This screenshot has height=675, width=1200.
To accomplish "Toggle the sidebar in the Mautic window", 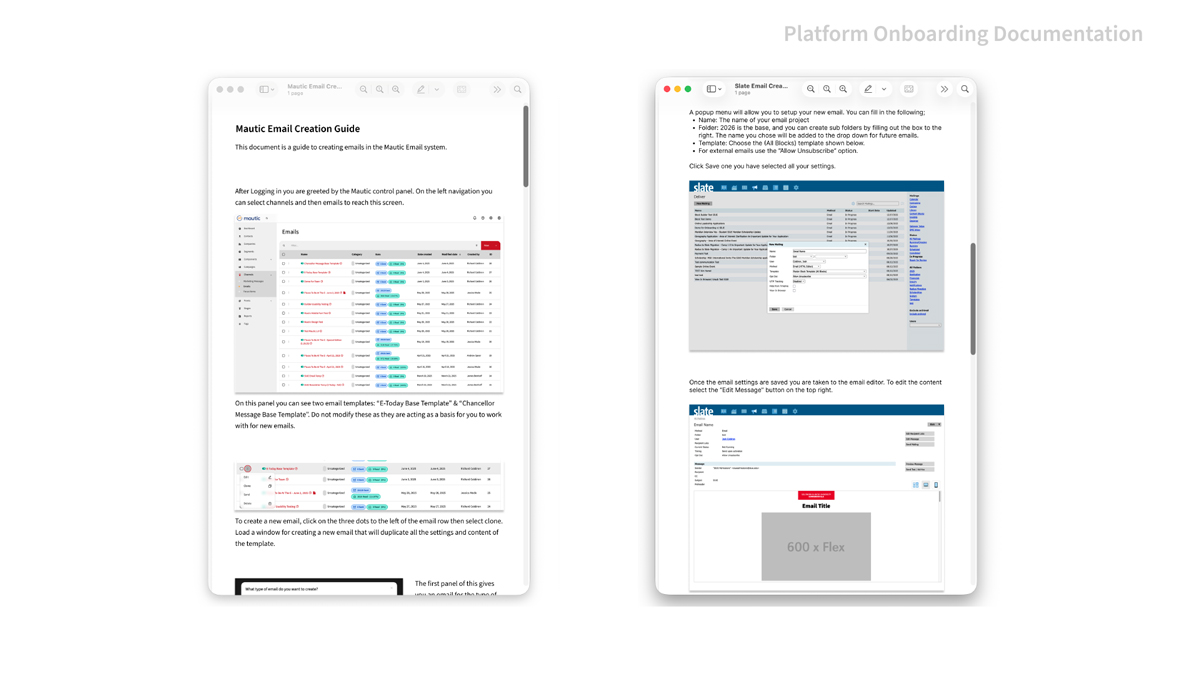I will coord(264,89).
